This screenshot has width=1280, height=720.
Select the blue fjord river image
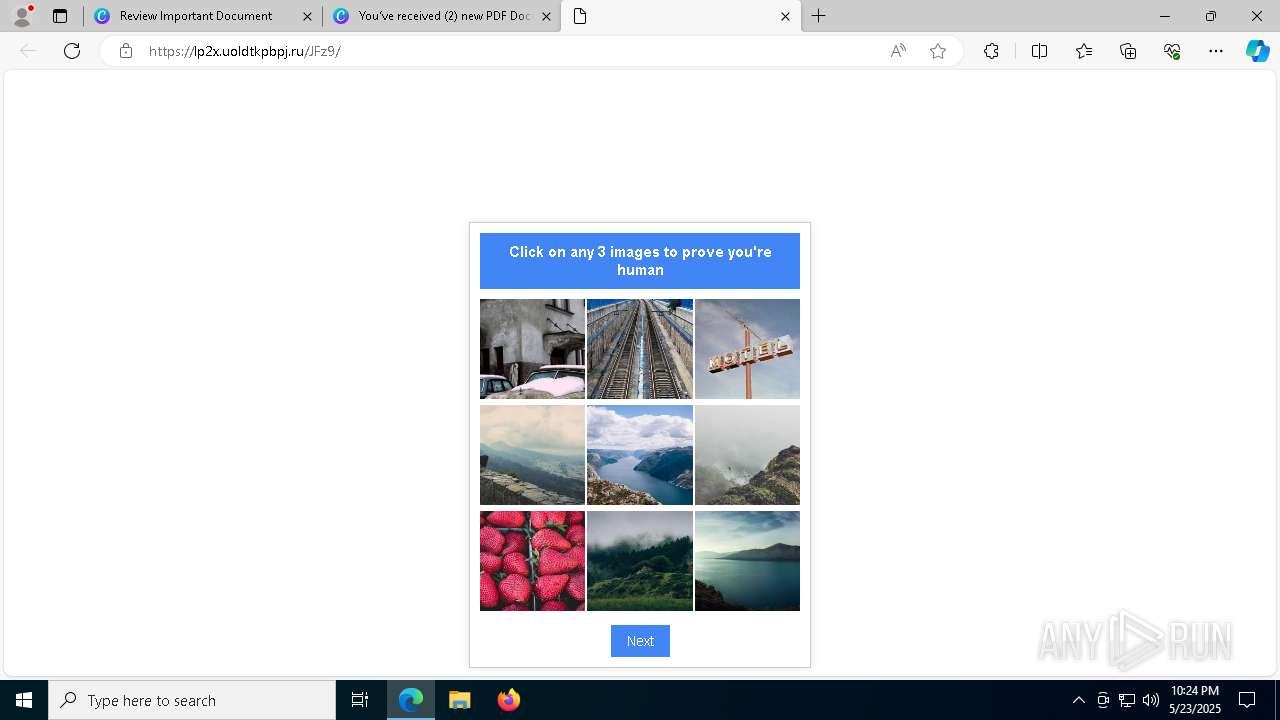coord(640,455)
